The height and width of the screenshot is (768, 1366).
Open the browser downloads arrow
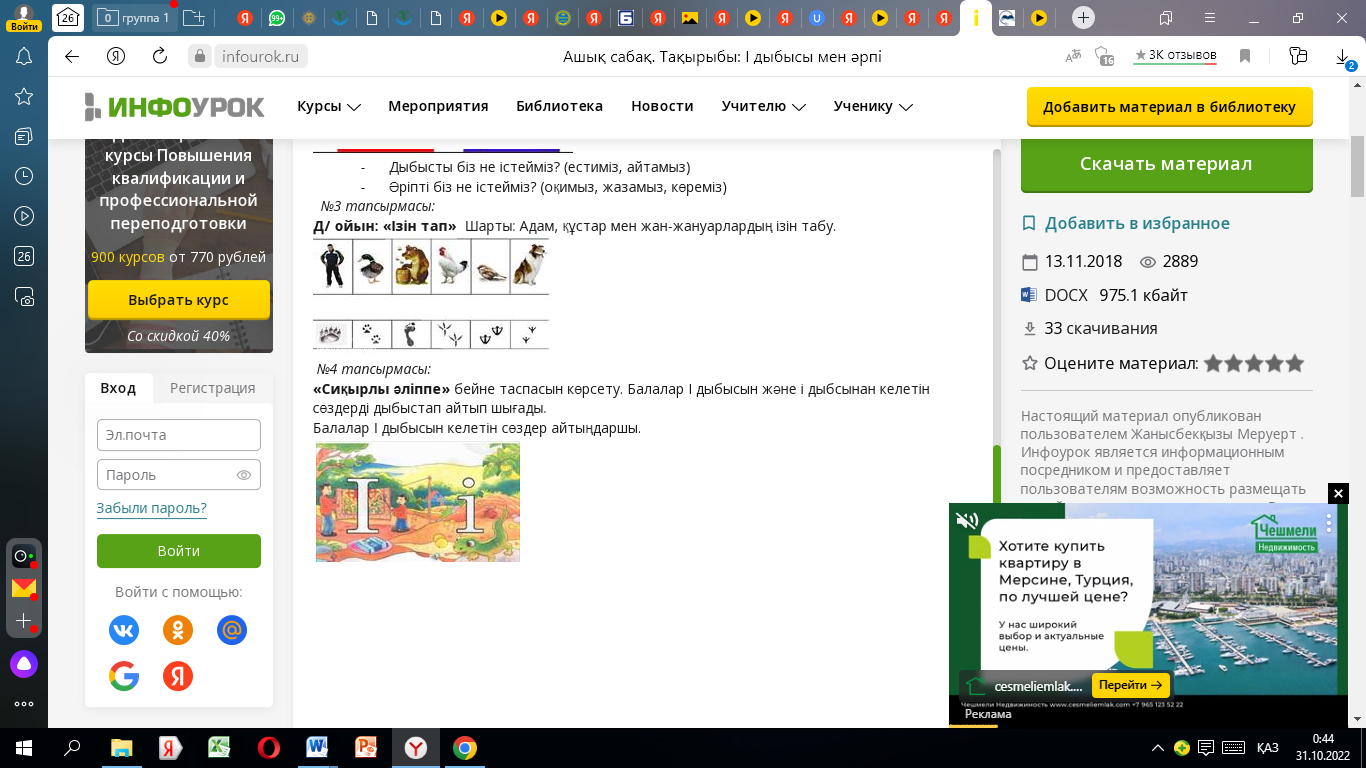click(1345, 58)
